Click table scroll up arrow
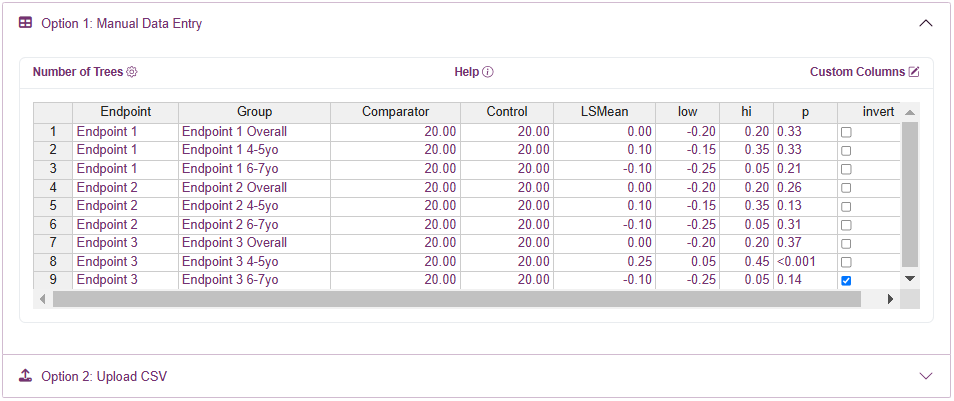 910,113
